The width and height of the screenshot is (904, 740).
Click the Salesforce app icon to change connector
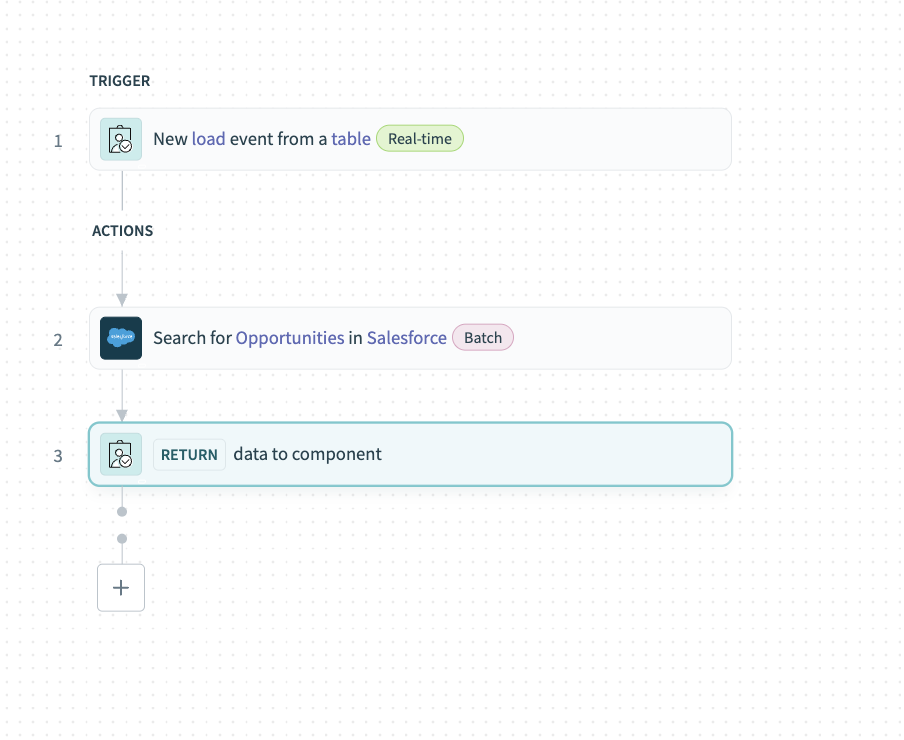click(120, 338)
